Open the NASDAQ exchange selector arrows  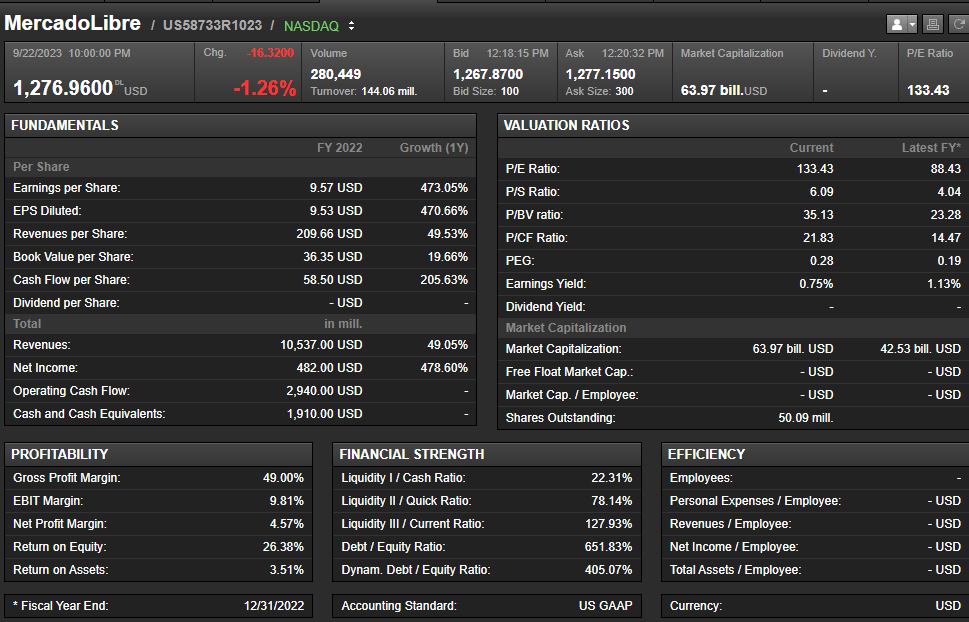(351, 25)
